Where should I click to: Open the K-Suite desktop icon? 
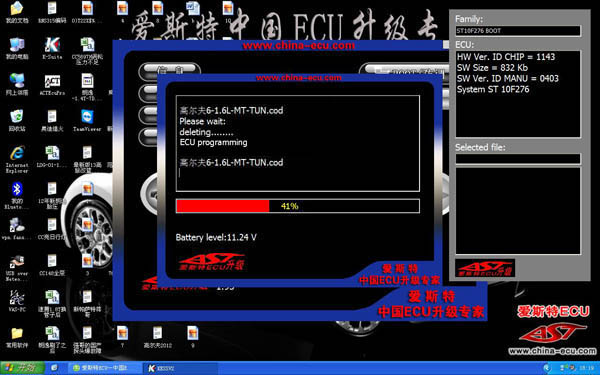point(52,49)
